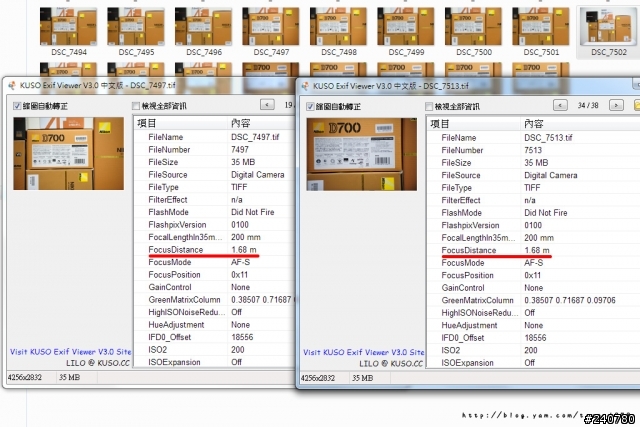Open Visit KUSO Exif Viewer link in DSC_7513 window

(364, 352)
